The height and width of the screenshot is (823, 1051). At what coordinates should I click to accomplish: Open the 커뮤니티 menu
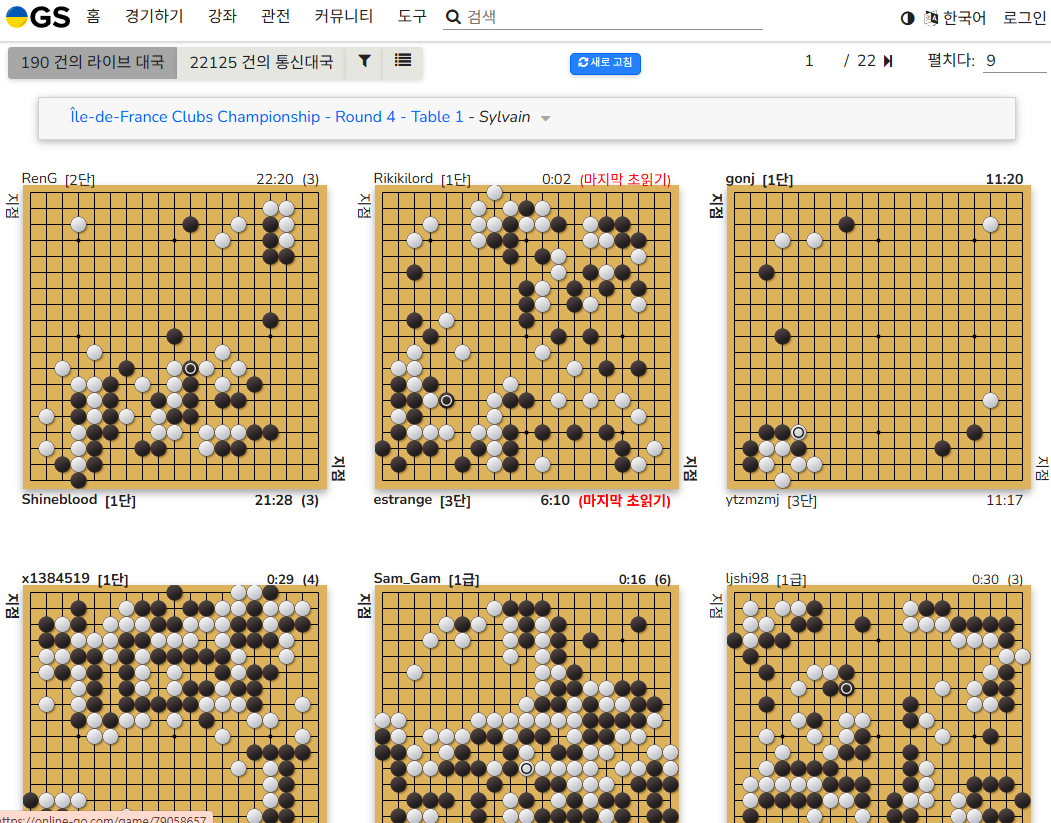[343, 16]
